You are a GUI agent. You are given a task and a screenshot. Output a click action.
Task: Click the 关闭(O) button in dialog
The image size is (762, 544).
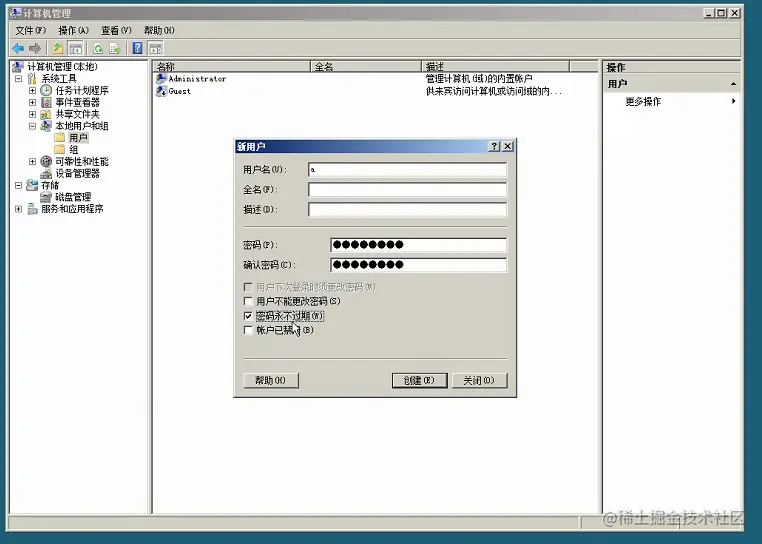(x=480, y=380)
